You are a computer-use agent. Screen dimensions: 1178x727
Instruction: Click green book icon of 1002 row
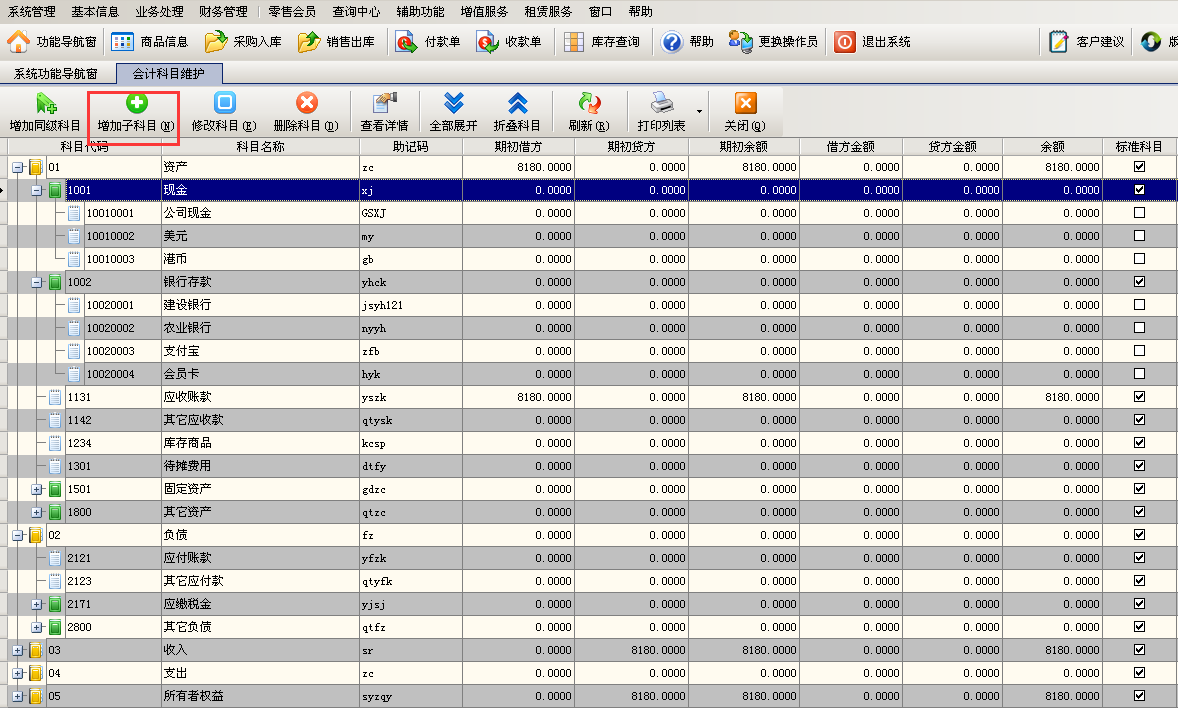(55, 282)
